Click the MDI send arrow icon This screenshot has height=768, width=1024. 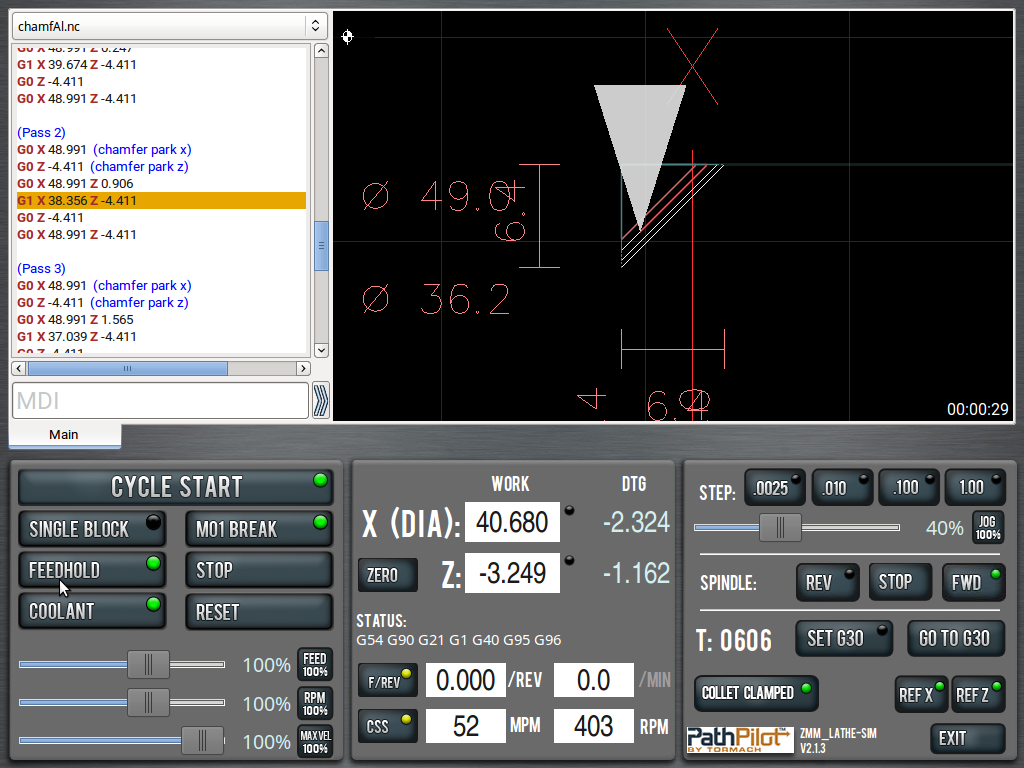pos(321,400)
